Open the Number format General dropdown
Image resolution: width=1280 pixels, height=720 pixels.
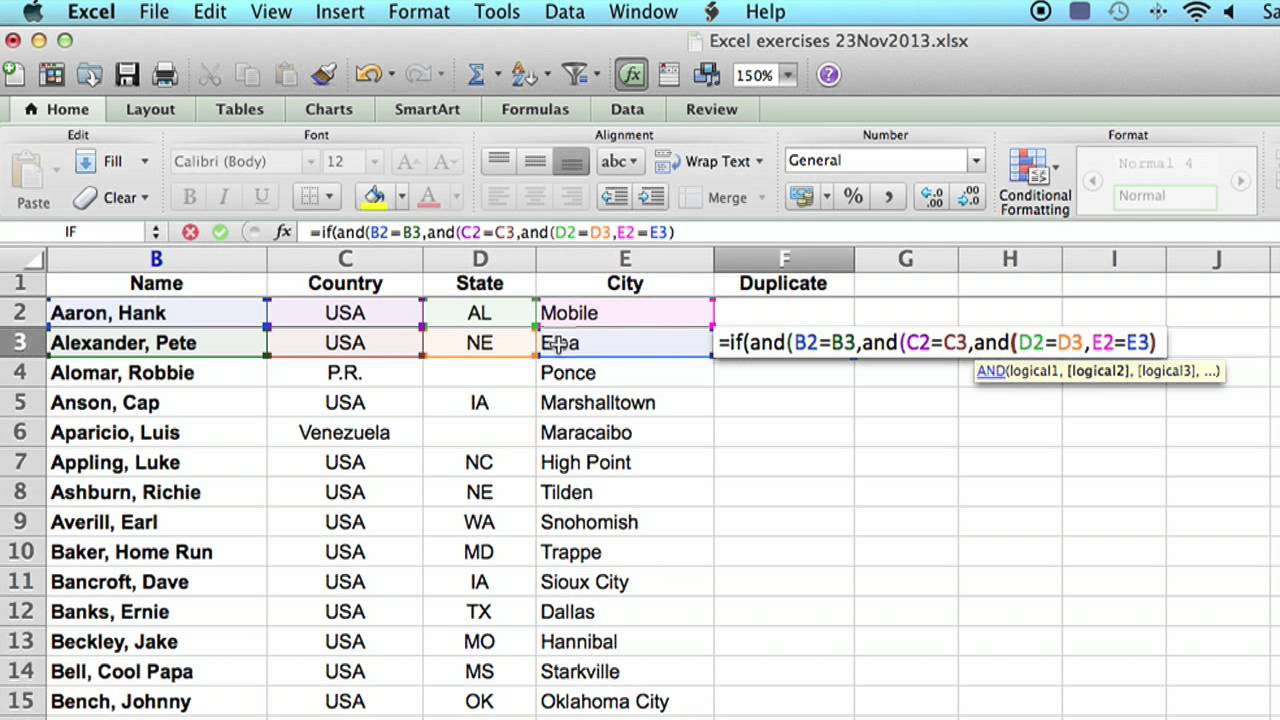(975, 161)
